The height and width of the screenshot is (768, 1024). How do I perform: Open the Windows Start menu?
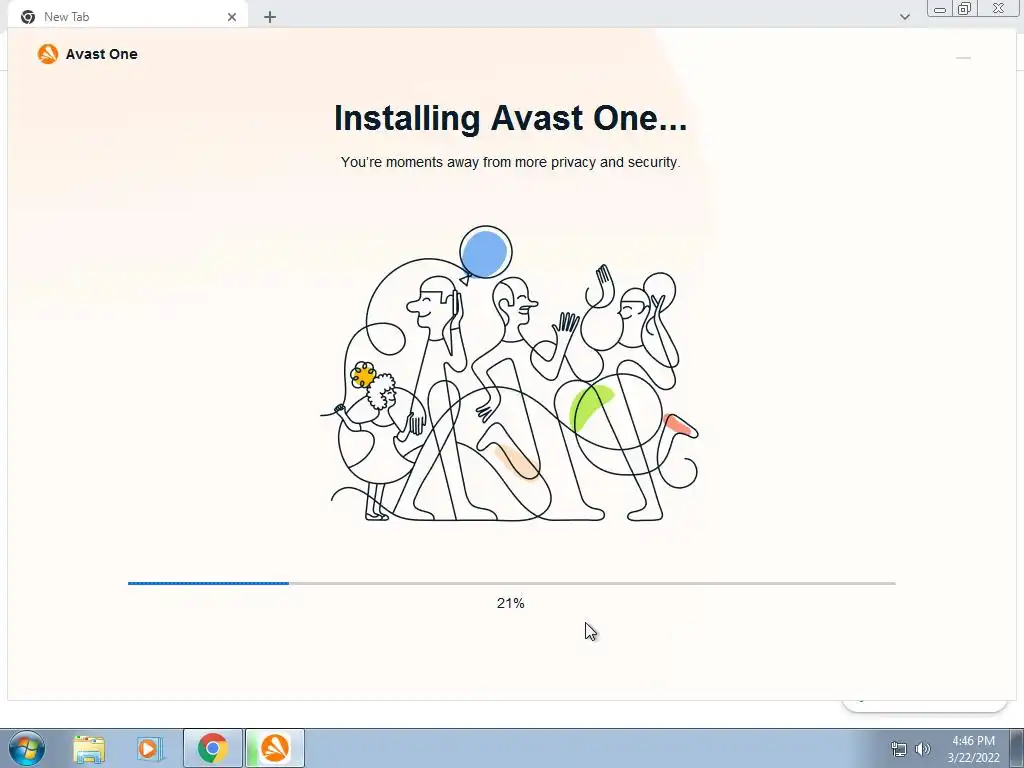pyautogui.click(x=27, y=748)
